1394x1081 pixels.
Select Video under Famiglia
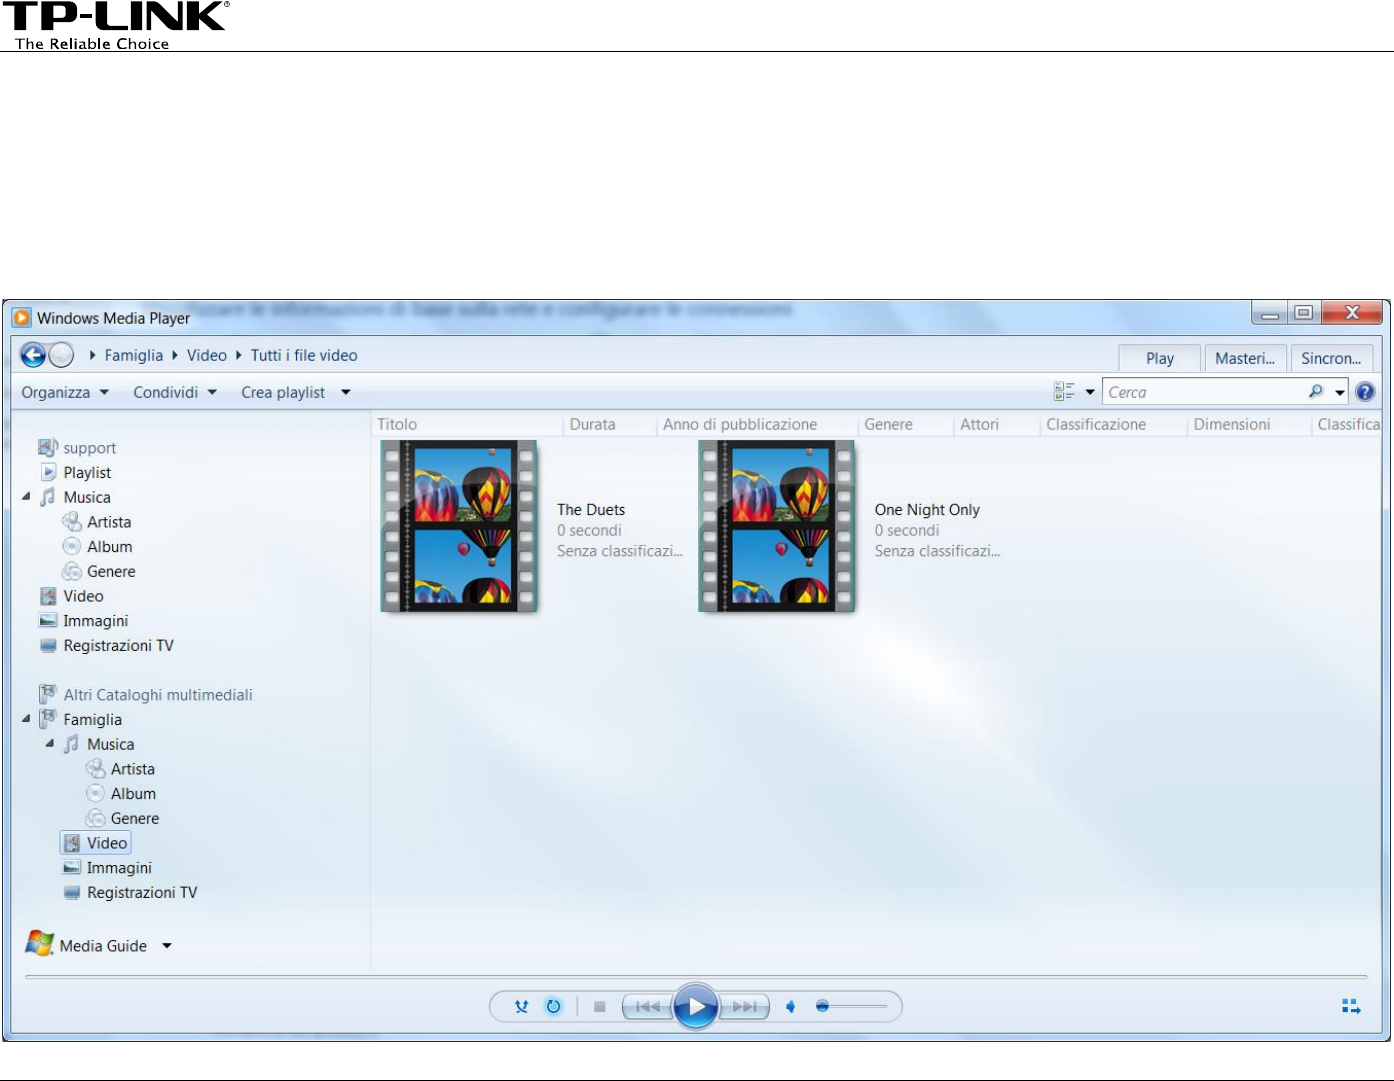tap(96, 843)
